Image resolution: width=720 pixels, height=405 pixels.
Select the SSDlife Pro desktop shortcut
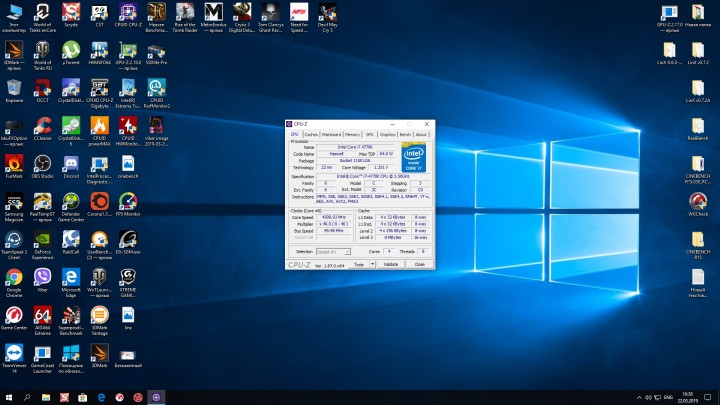point(156,54)
